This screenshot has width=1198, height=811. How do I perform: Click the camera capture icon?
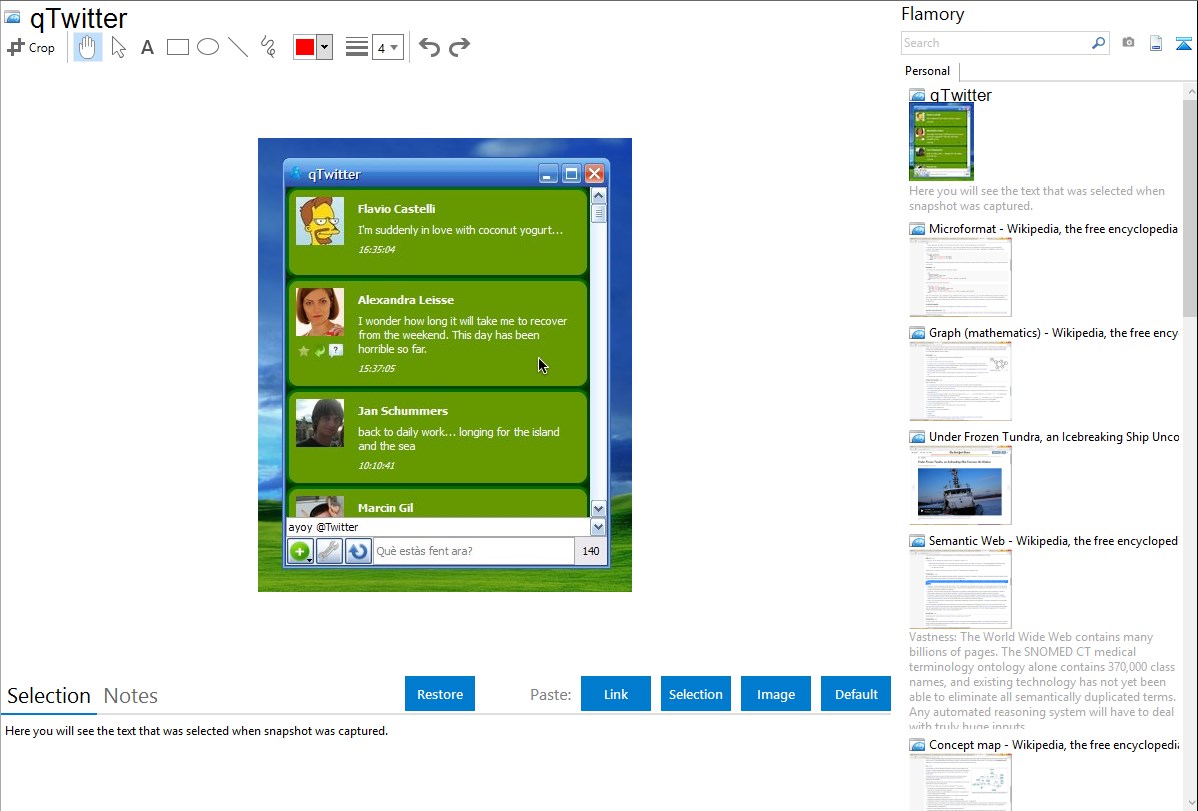coord(1128,43)
